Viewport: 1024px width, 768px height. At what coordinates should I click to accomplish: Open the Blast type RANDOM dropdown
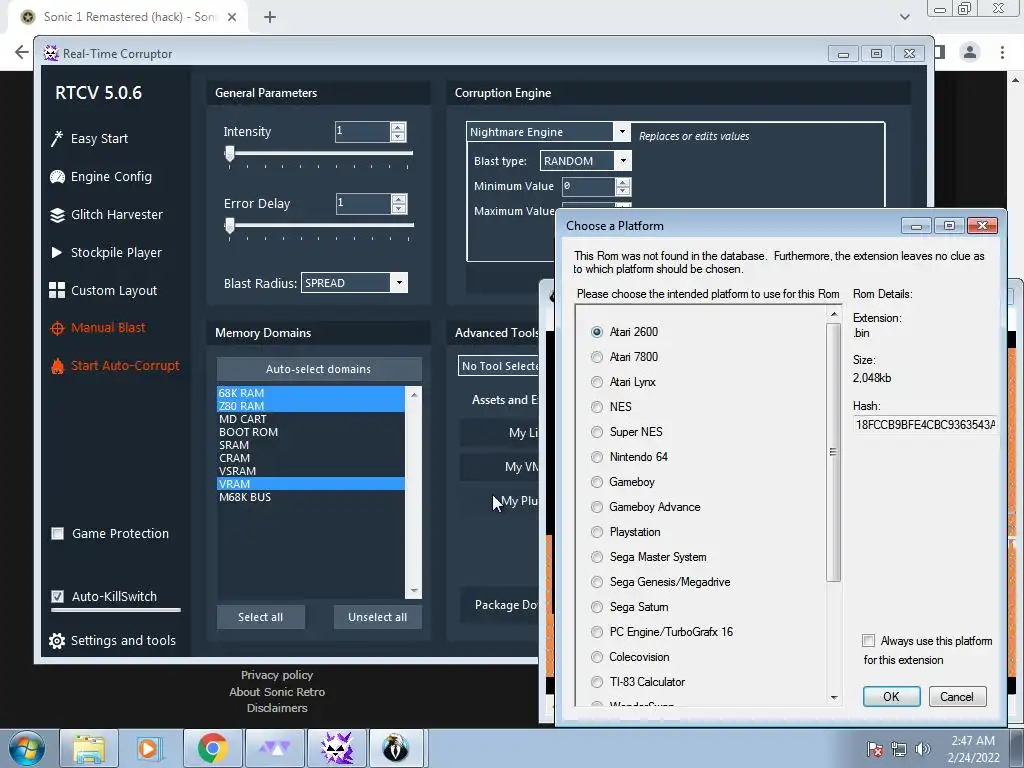click(x=623, y=161)
